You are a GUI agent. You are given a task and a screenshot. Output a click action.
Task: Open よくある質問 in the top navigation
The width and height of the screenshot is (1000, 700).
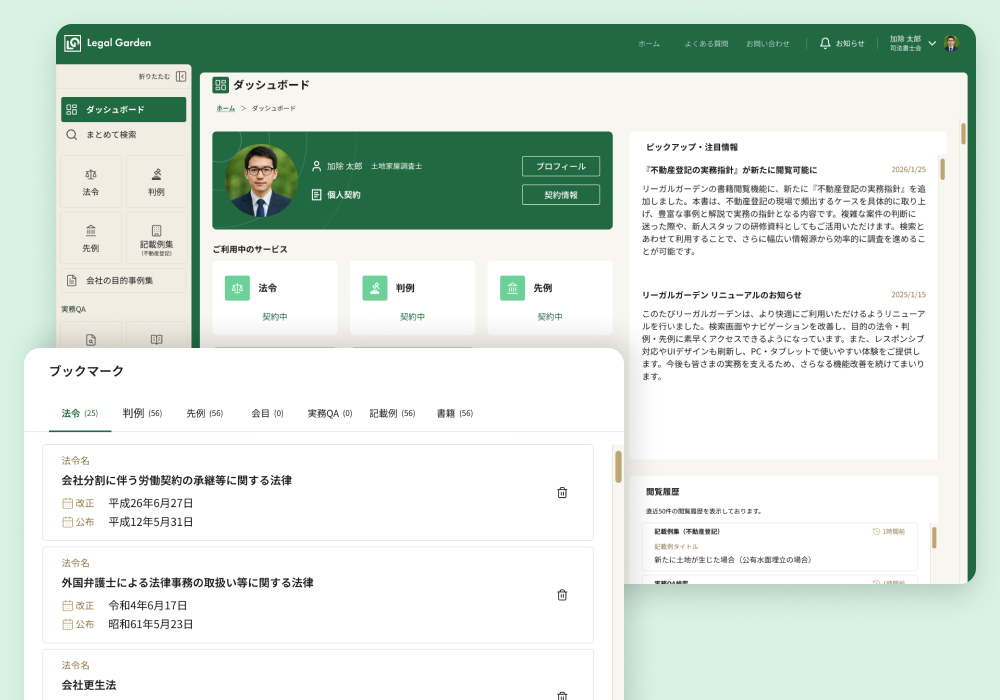[x=706, y=44]
